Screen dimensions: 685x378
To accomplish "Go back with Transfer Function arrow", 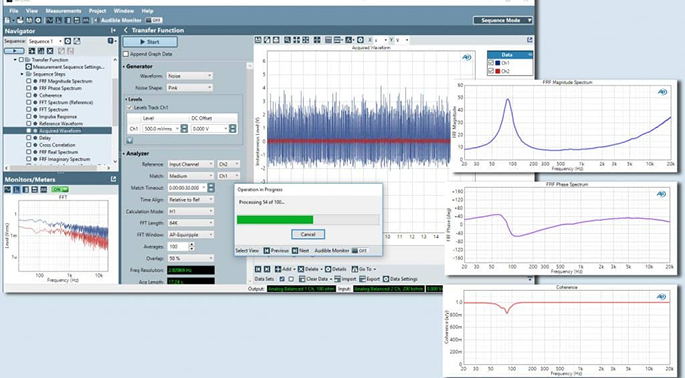I will coord(126,30).
